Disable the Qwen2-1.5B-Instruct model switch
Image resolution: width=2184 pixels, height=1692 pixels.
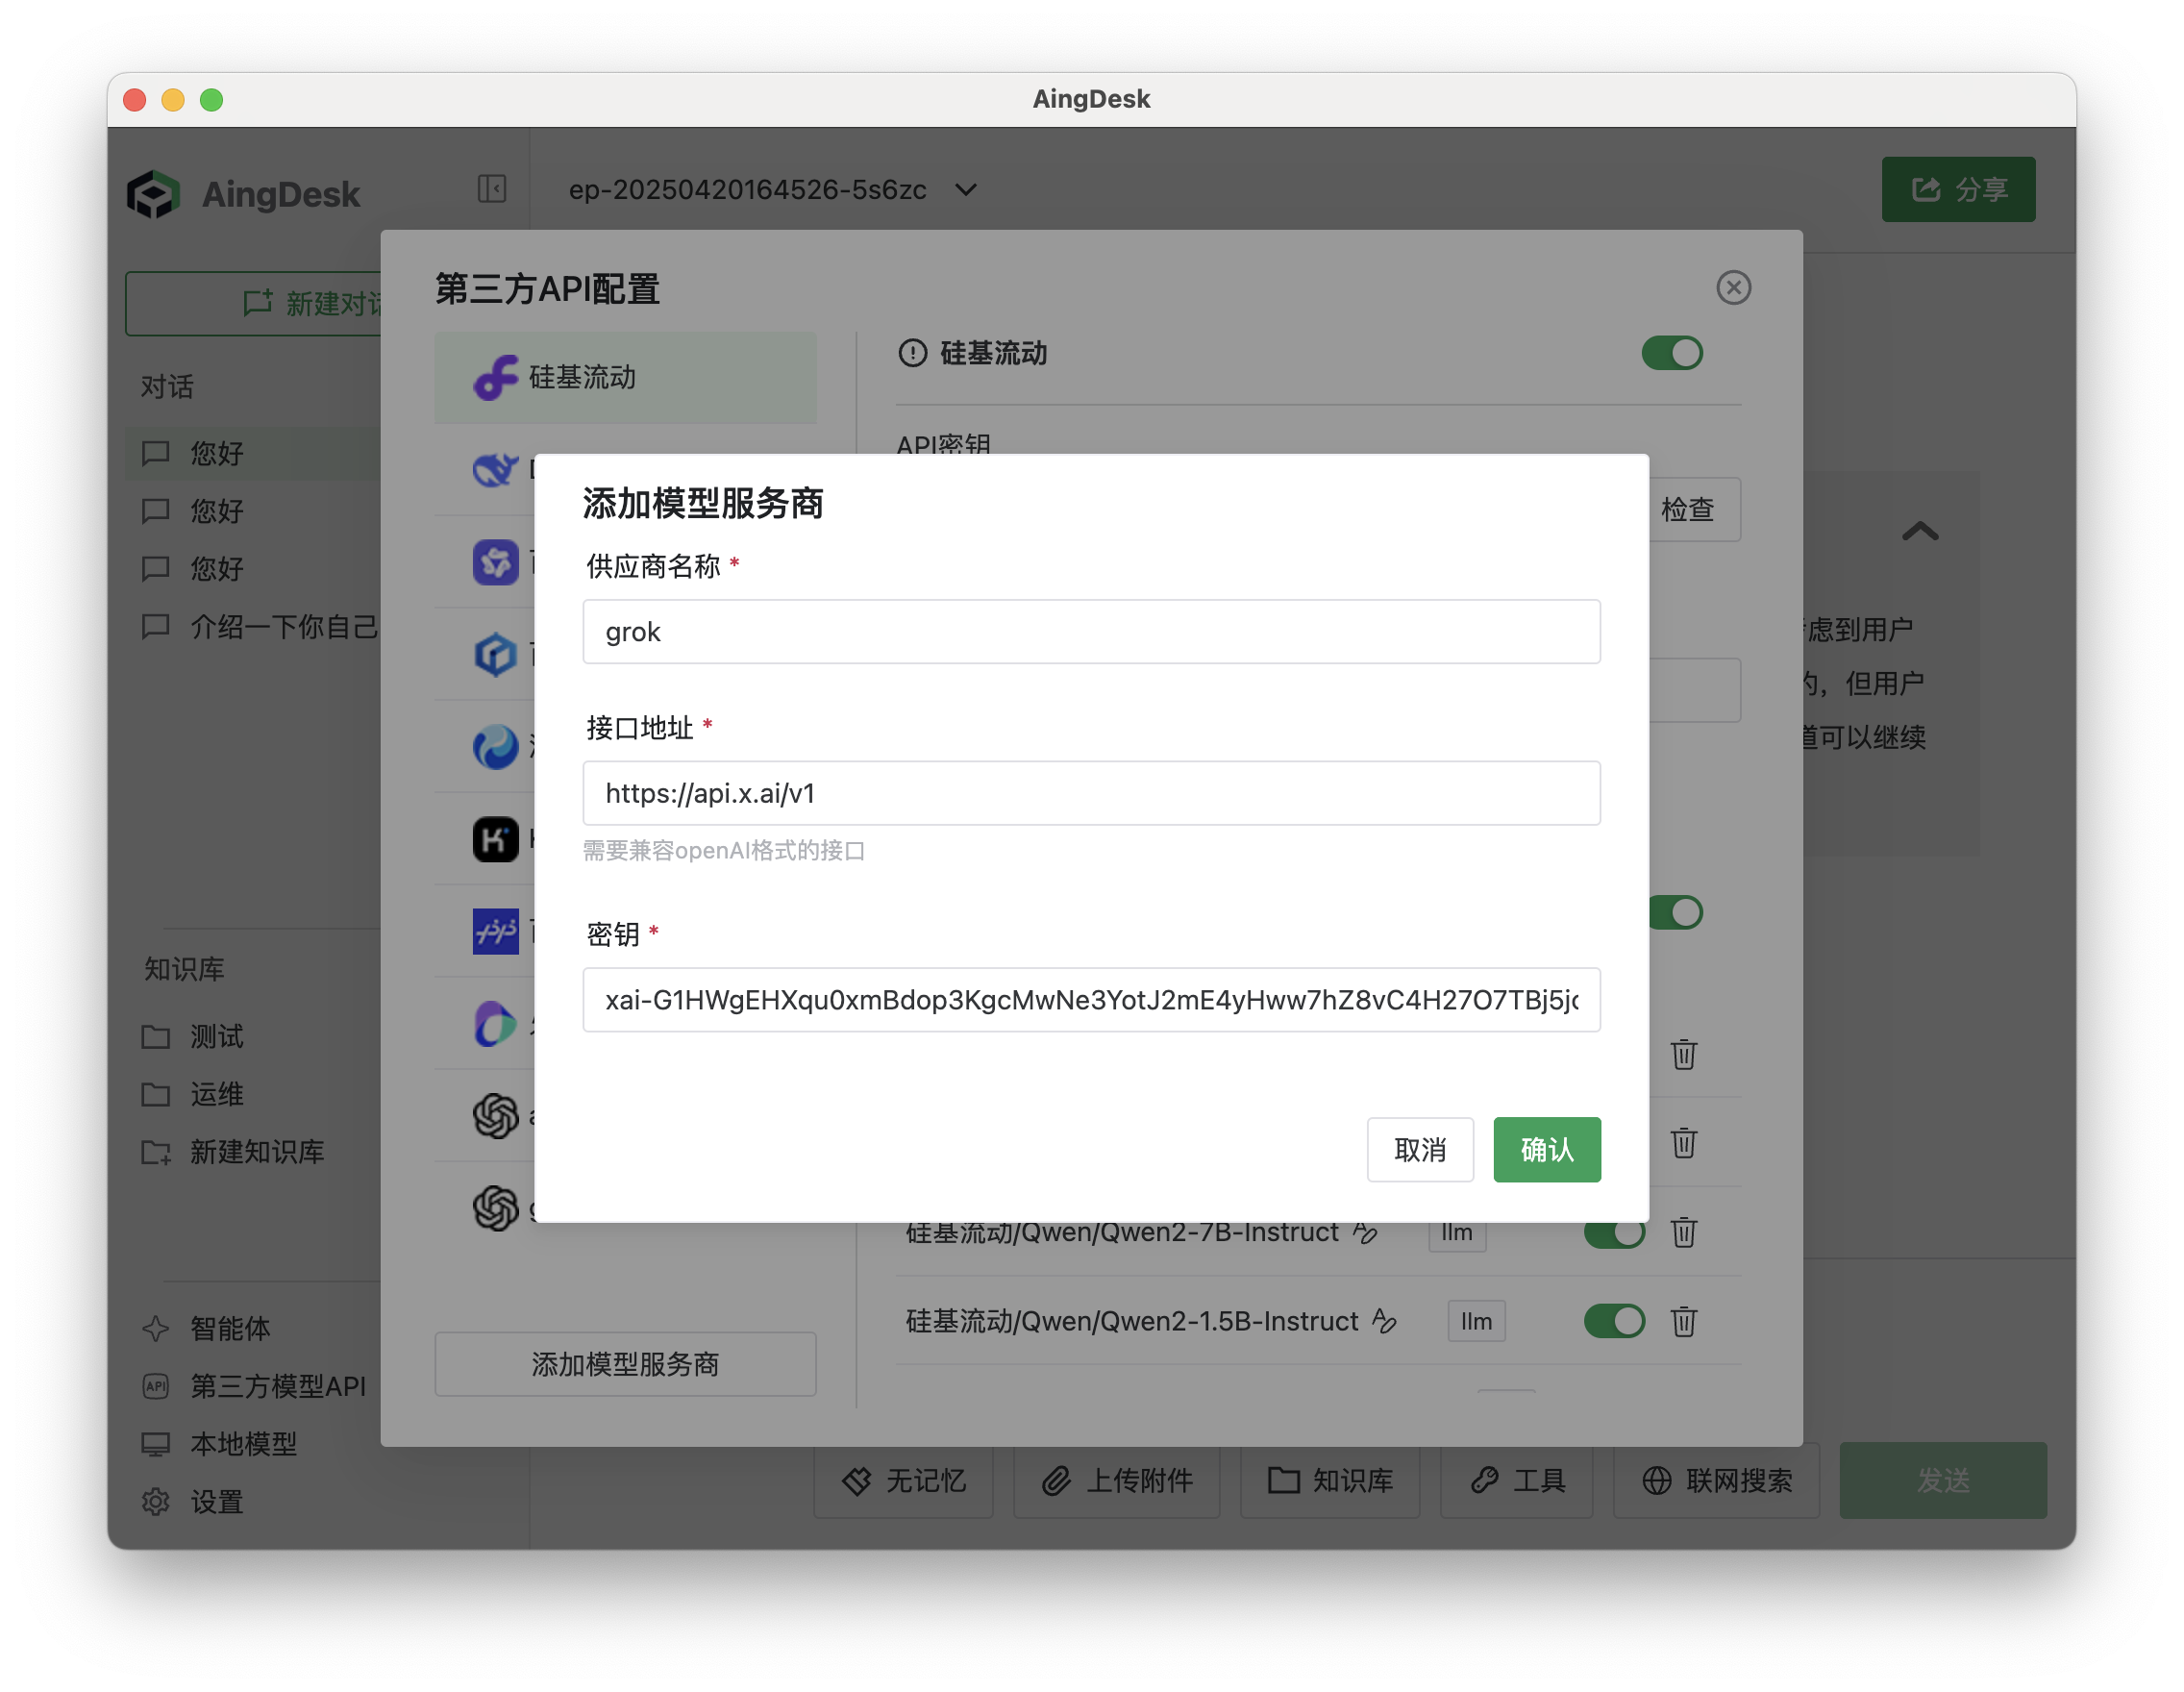click(1613, 1321)
